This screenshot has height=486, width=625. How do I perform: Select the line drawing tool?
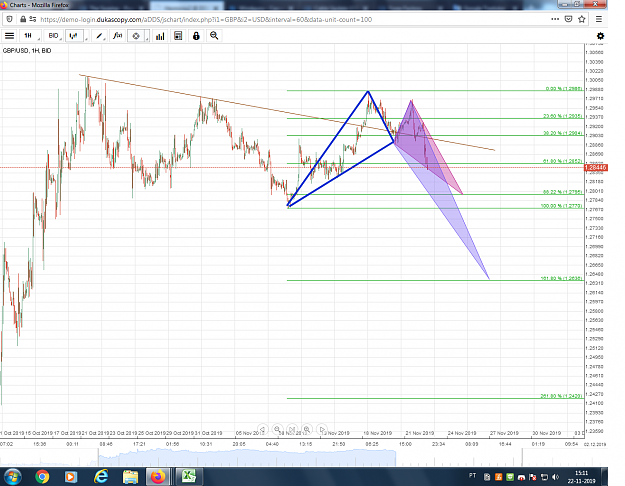pos(99,36)
